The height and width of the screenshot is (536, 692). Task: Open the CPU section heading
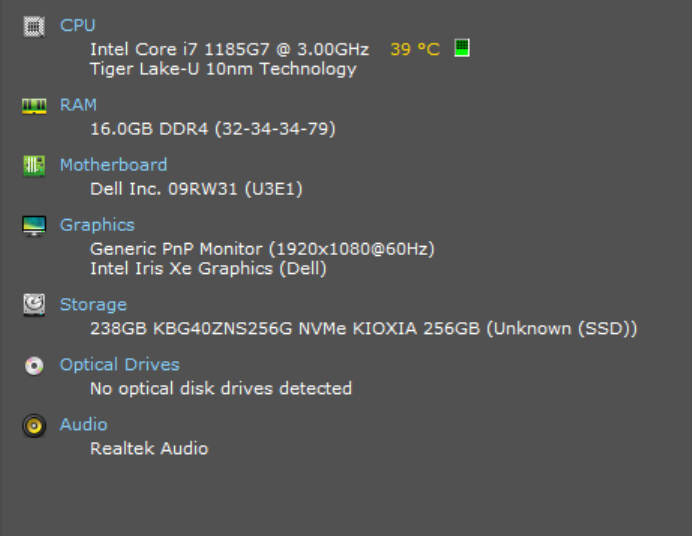[78, 25]
